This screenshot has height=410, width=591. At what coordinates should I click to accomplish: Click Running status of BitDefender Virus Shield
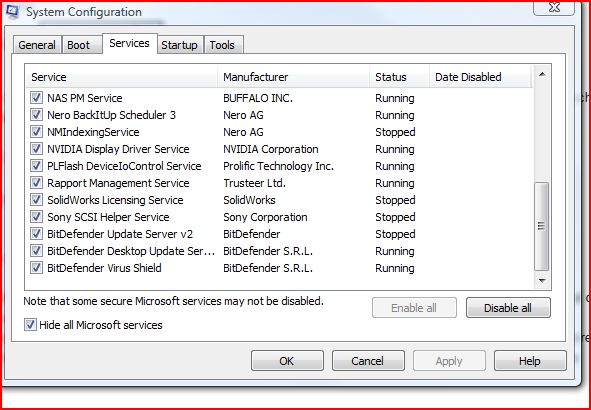(x=395, y=268)
